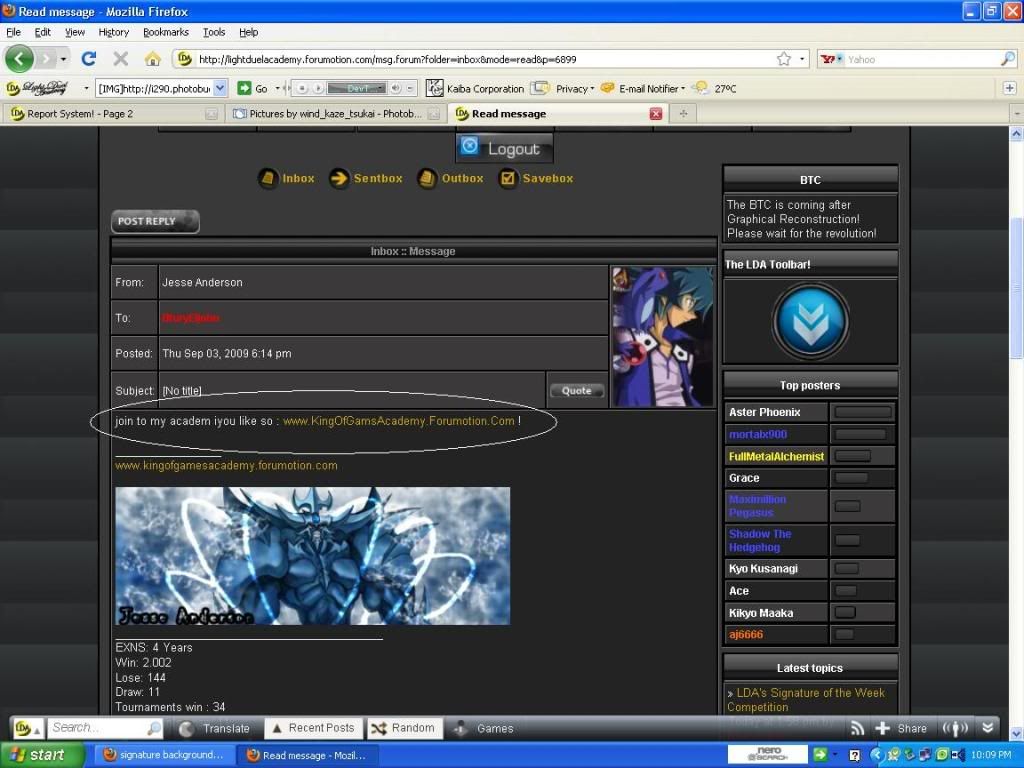Open the Outbox folder icon

tap(426, 178)
